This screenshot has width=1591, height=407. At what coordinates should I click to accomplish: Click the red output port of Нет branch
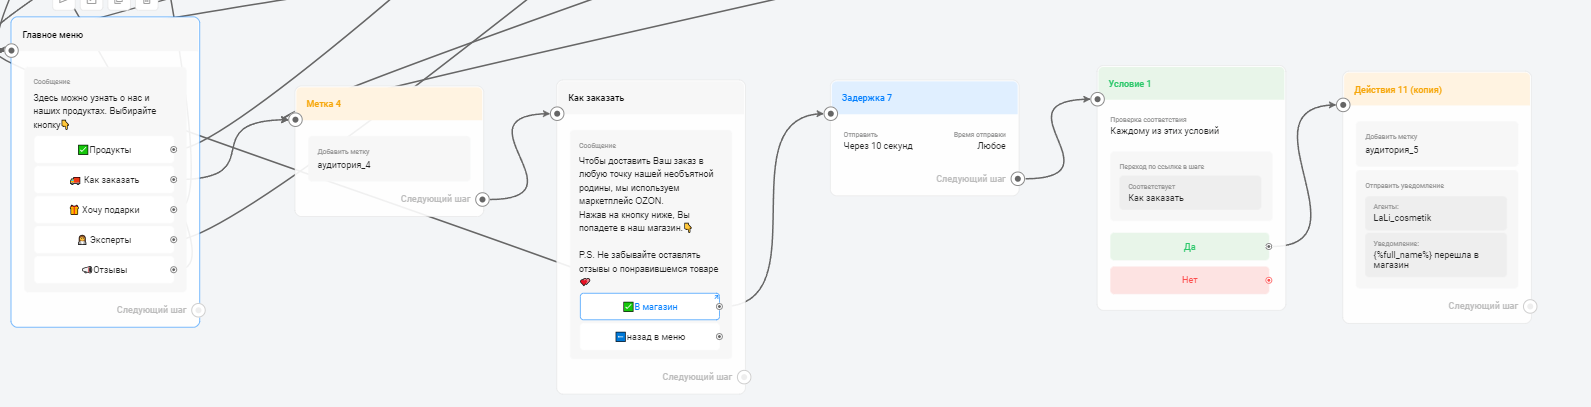tap(1269, 280)
